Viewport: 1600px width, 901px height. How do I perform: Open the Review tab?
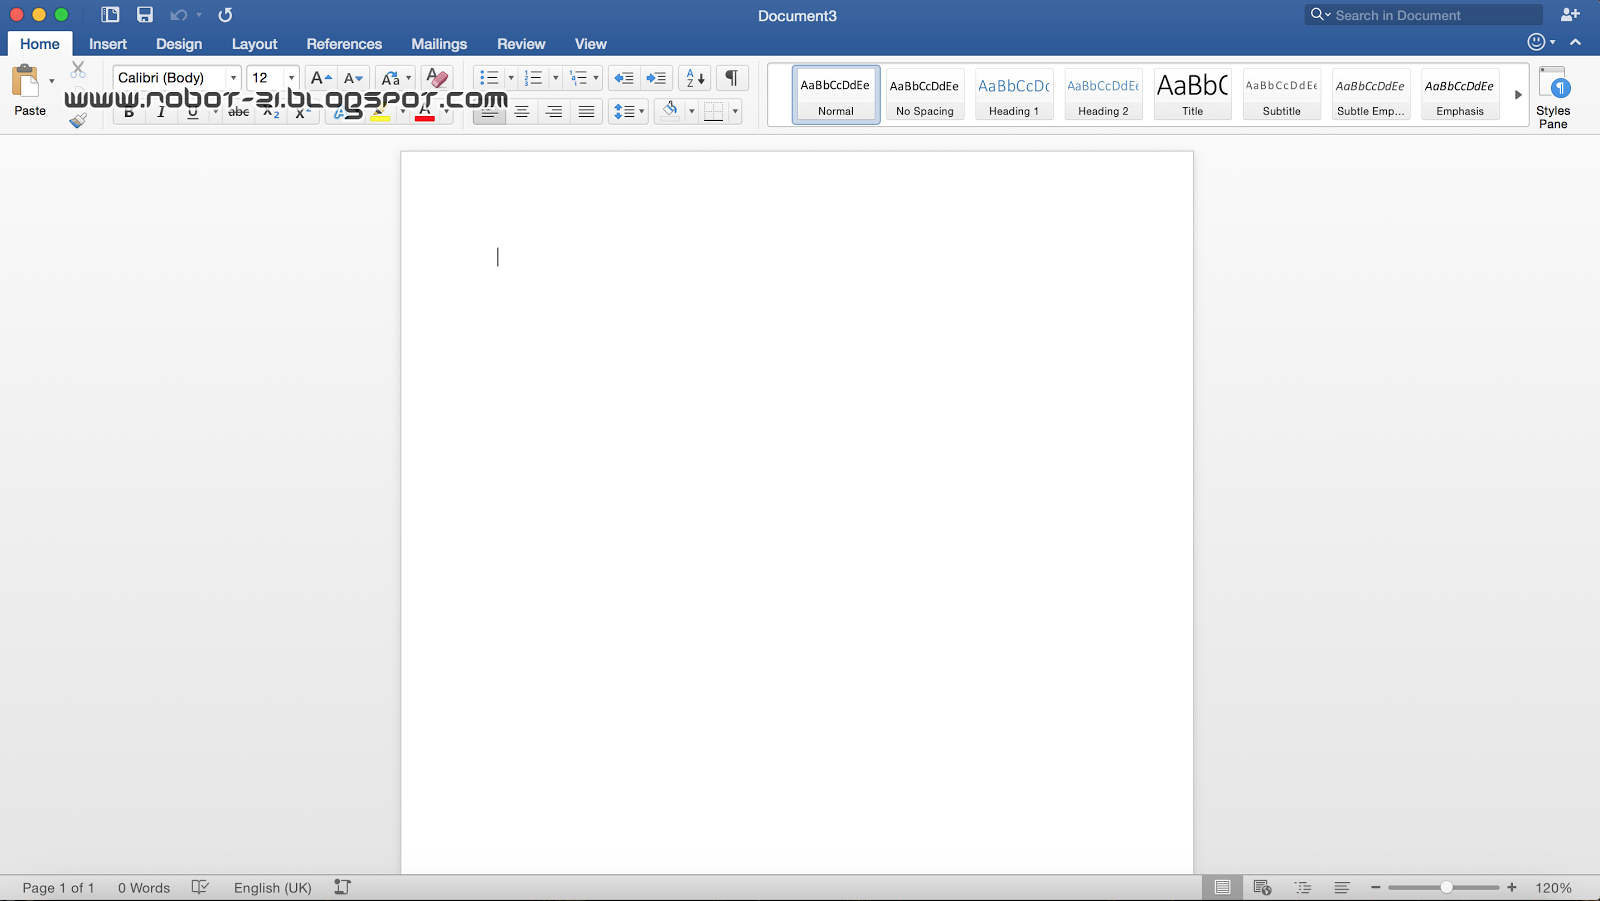521,44
